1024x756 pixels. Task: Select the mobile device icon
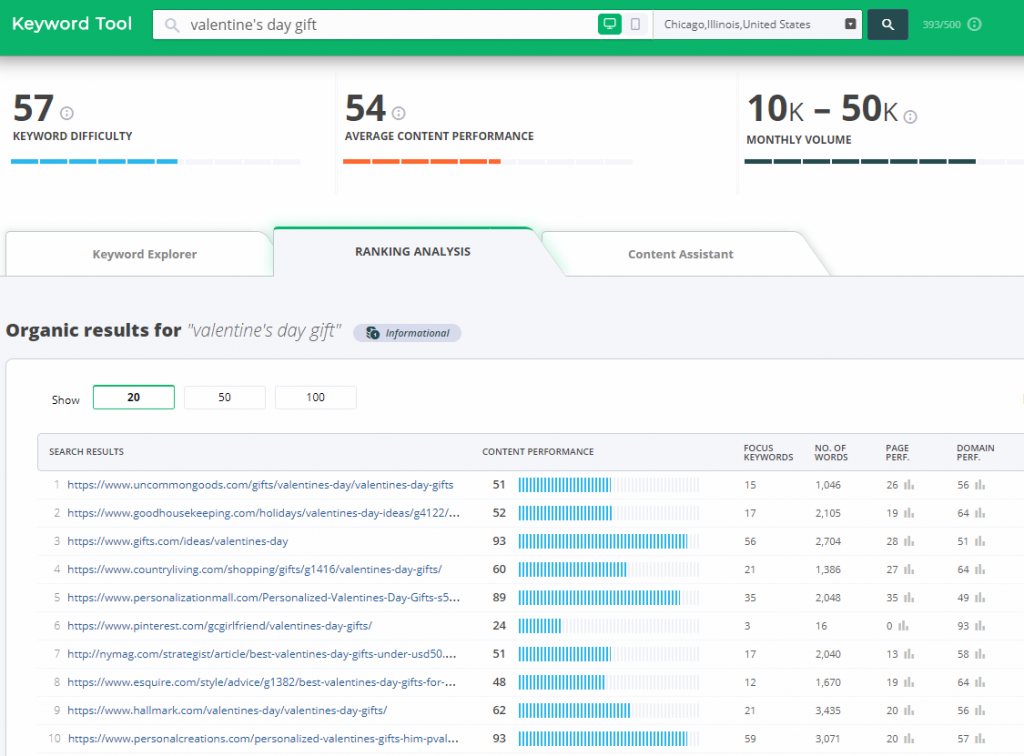click(x=635, y=24)
